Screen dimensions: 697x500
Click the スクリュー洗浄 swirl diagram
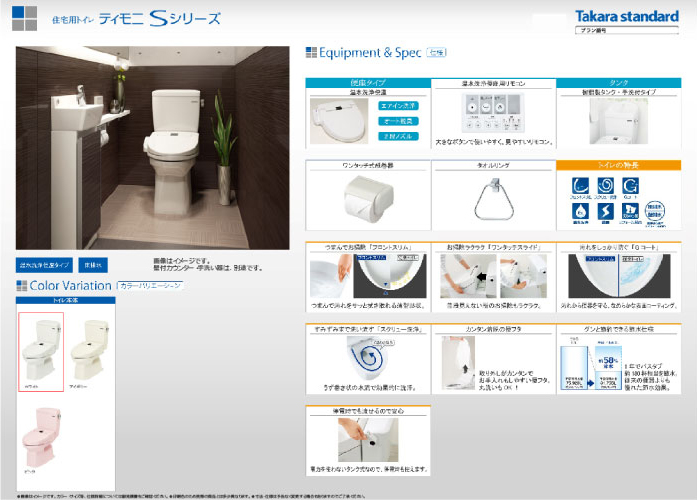pos(369,358)
